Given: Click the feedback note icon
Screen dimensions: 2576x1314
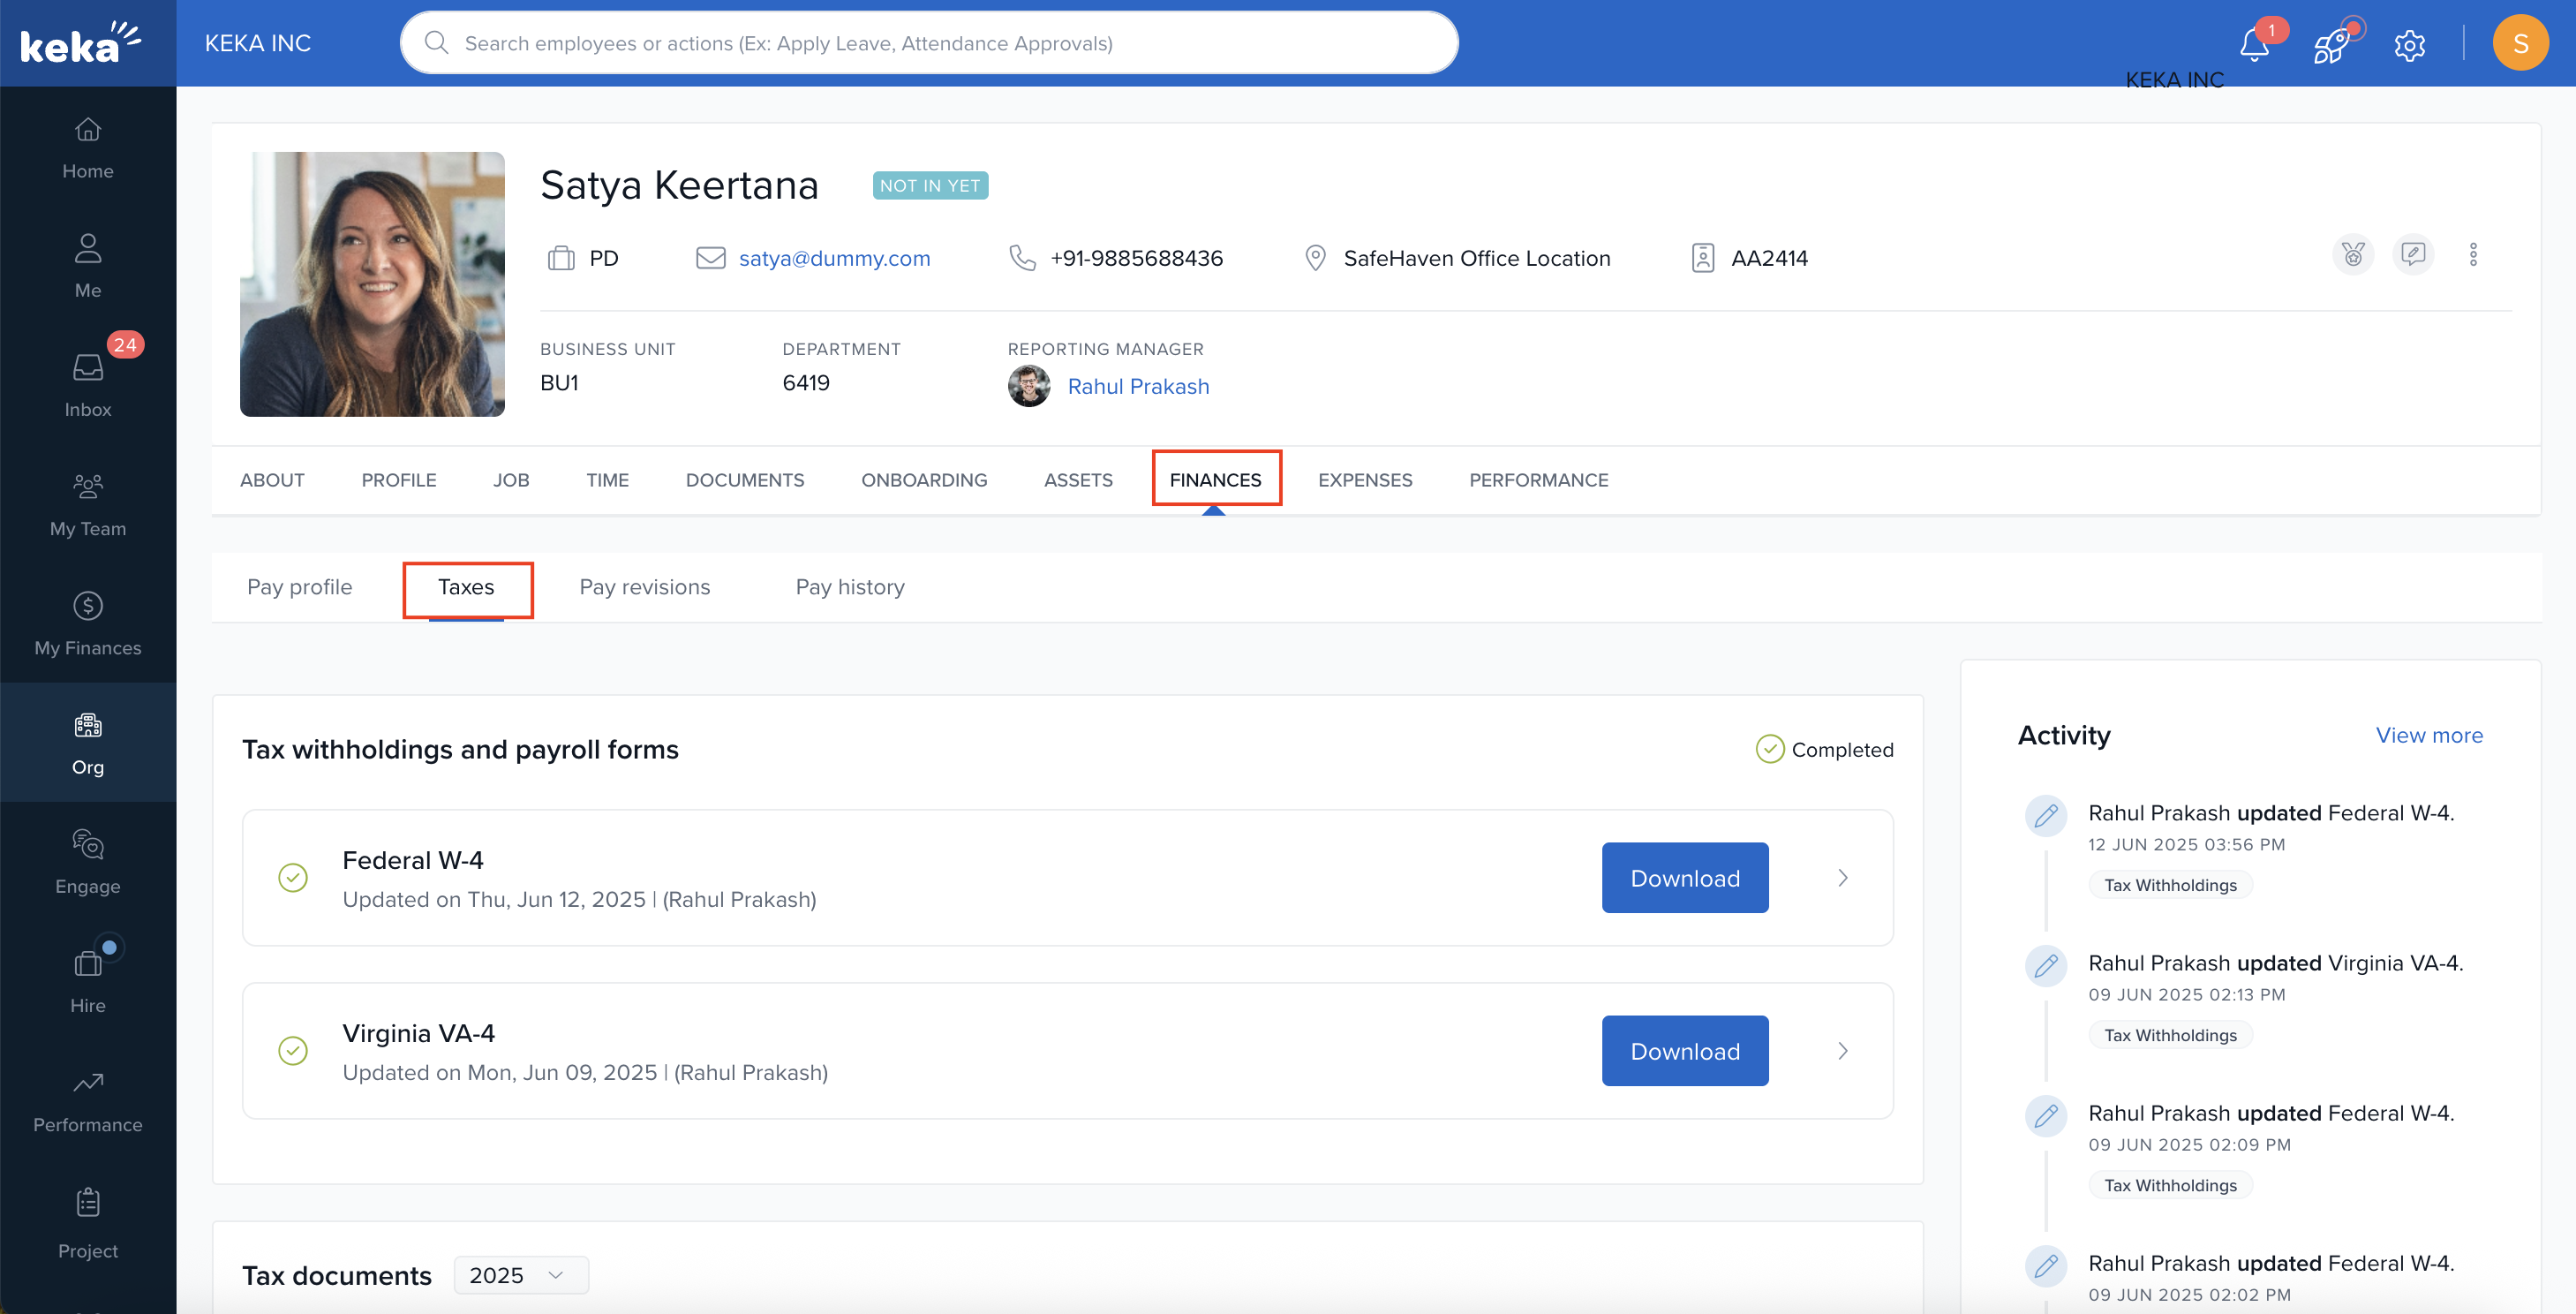Looking at the screenshot, I should pos(2413,255).
